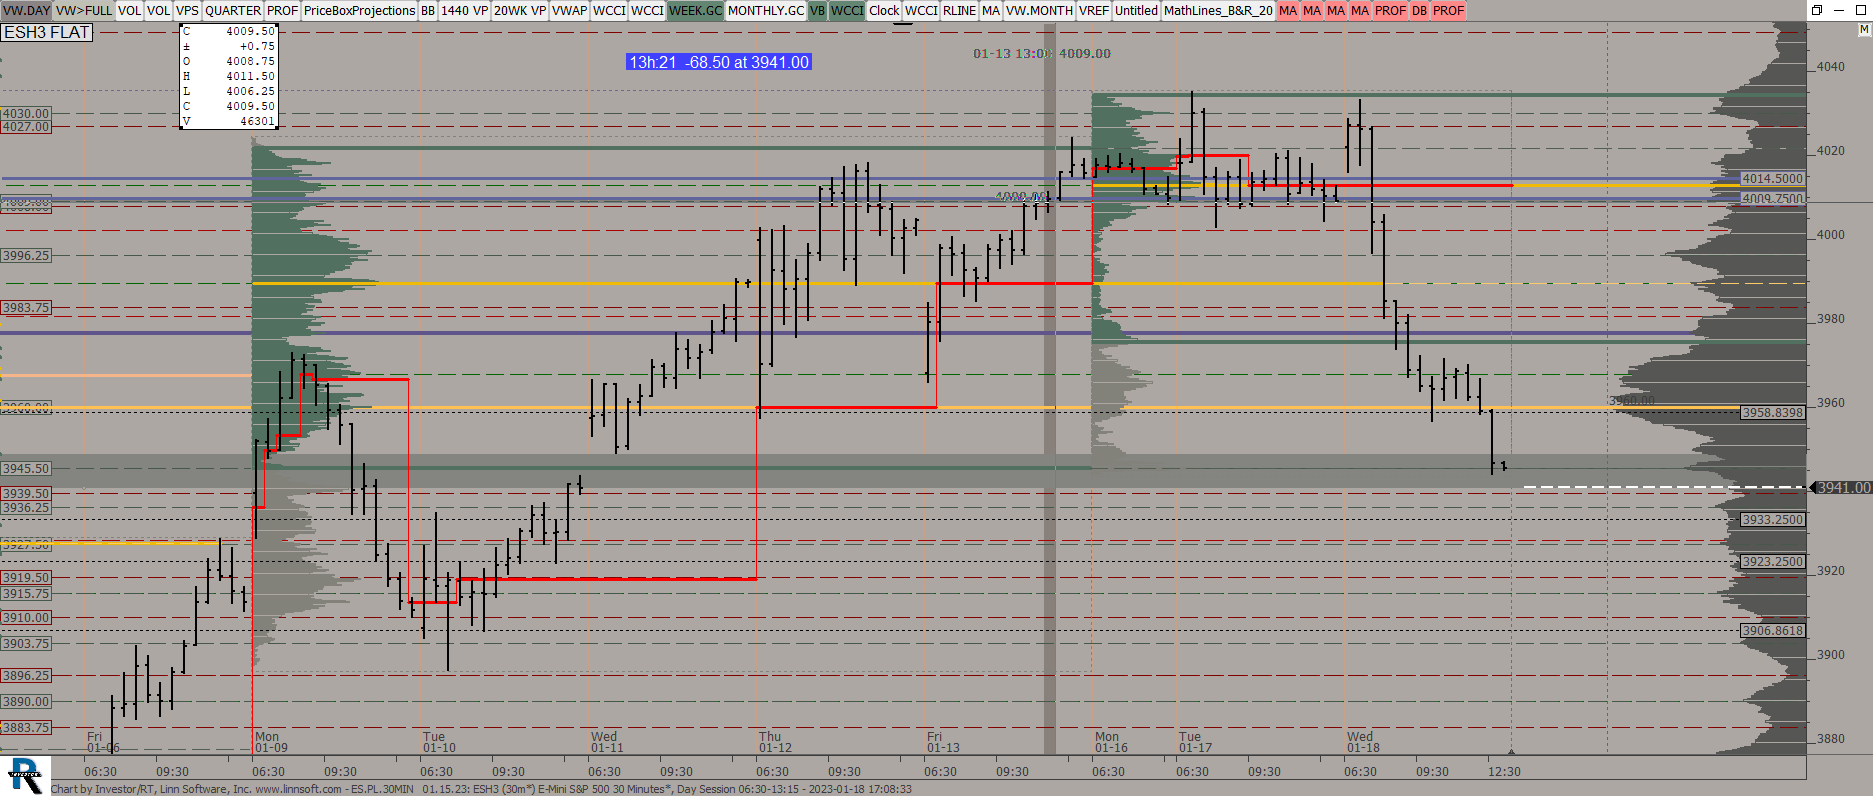Toggle the 20WK VP button
The height and width of the screenshot is (796, 1873).
tap(520, 11)
